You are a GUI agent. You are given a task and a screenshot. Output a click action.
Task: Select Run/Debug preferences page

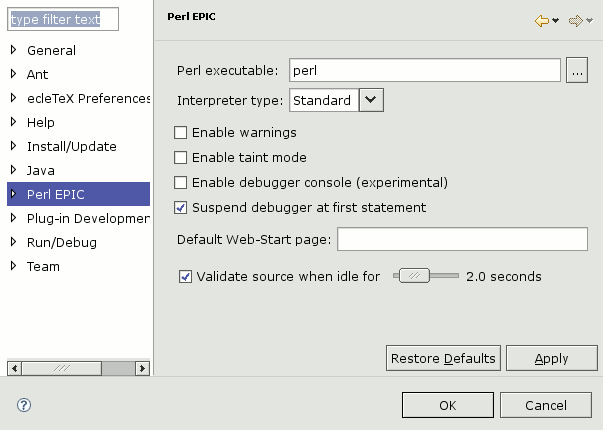click(x=62, y=243)
